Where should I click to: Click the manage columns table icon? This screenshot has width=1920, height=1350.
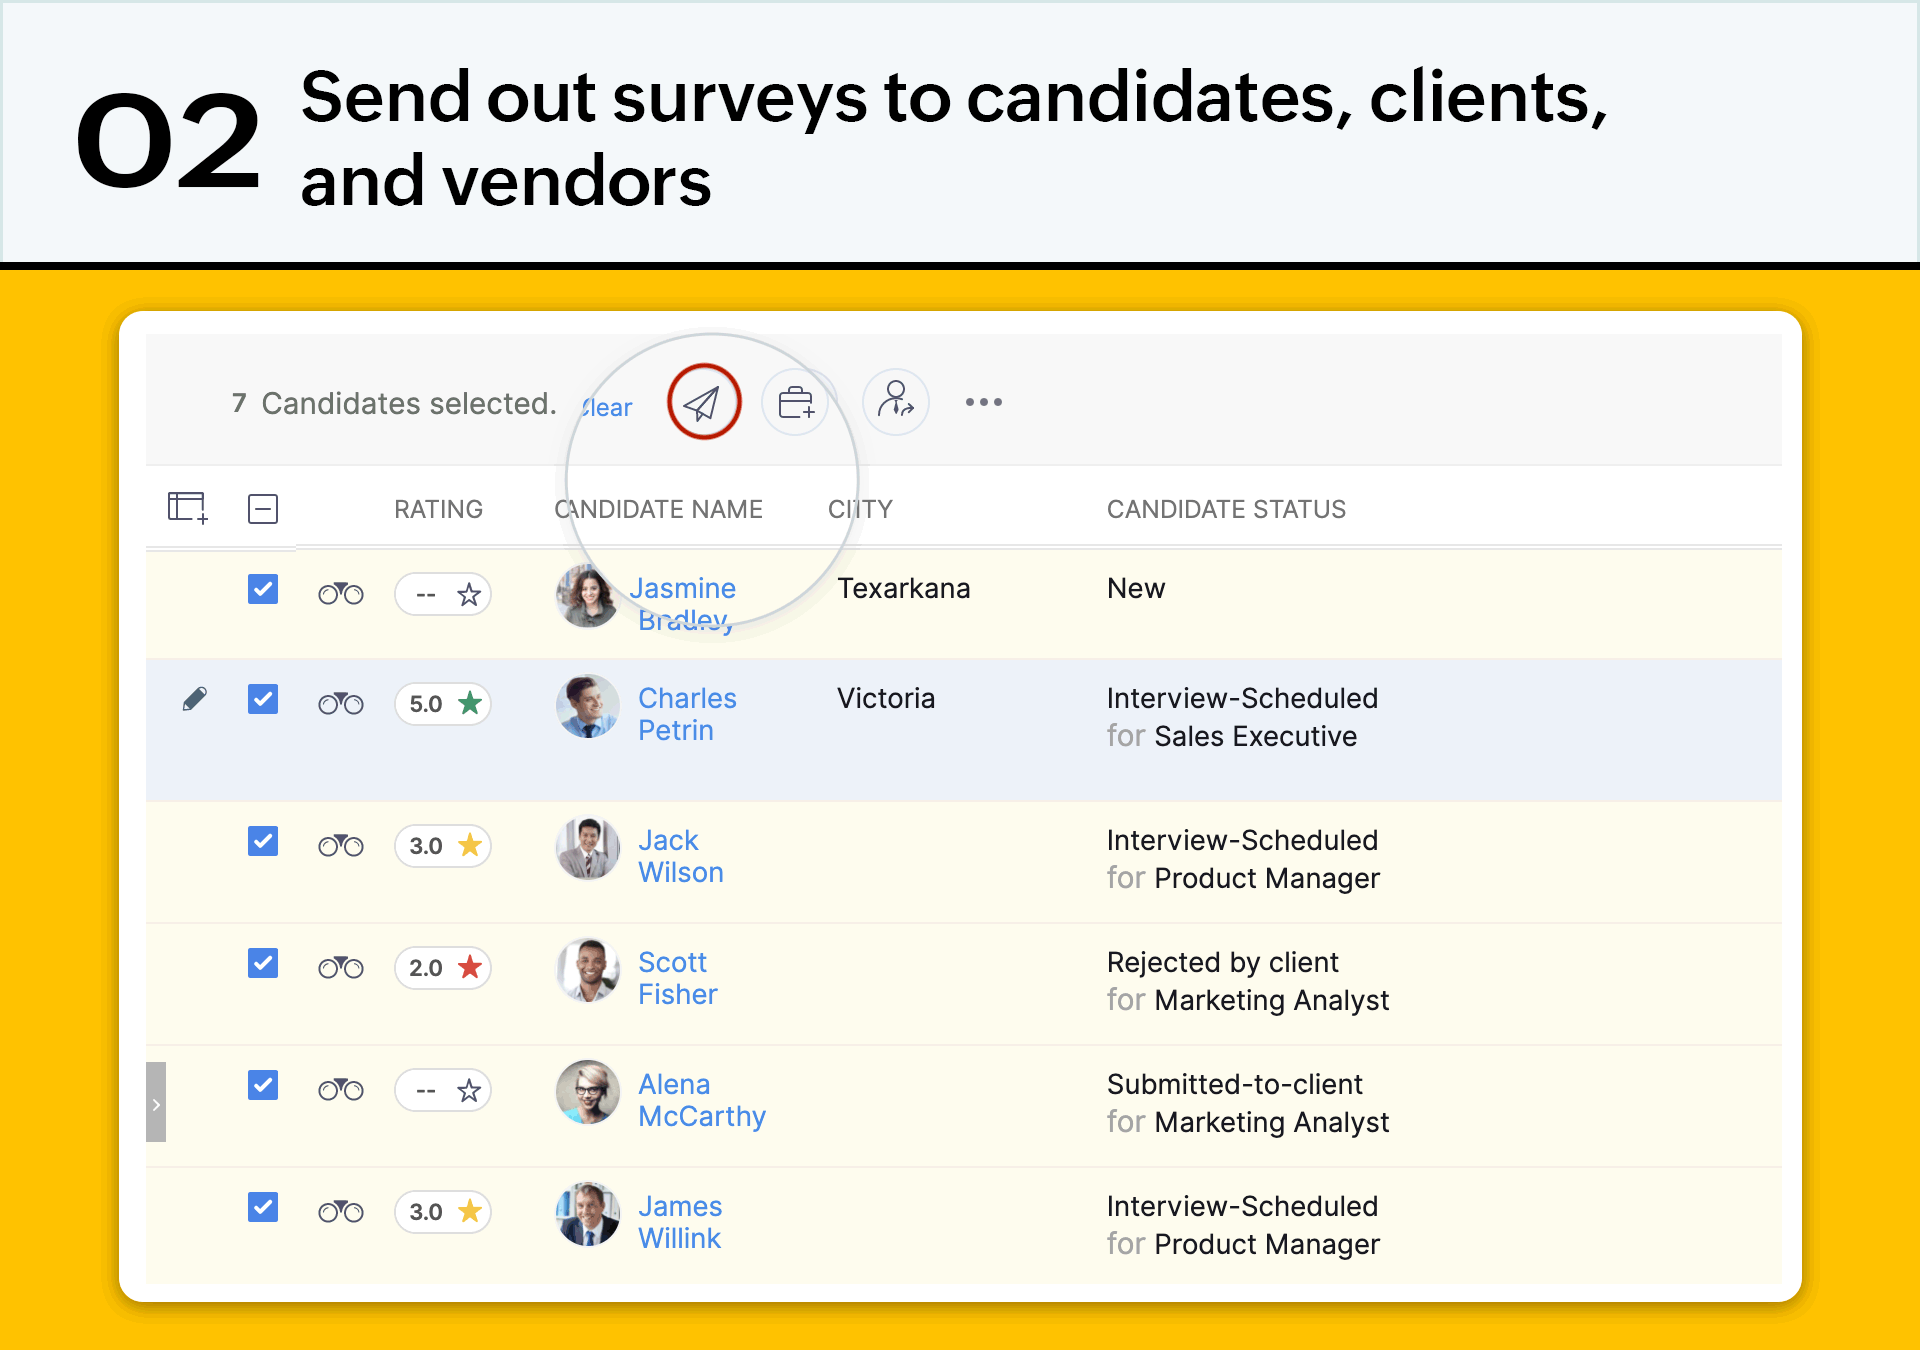(187, 508)
